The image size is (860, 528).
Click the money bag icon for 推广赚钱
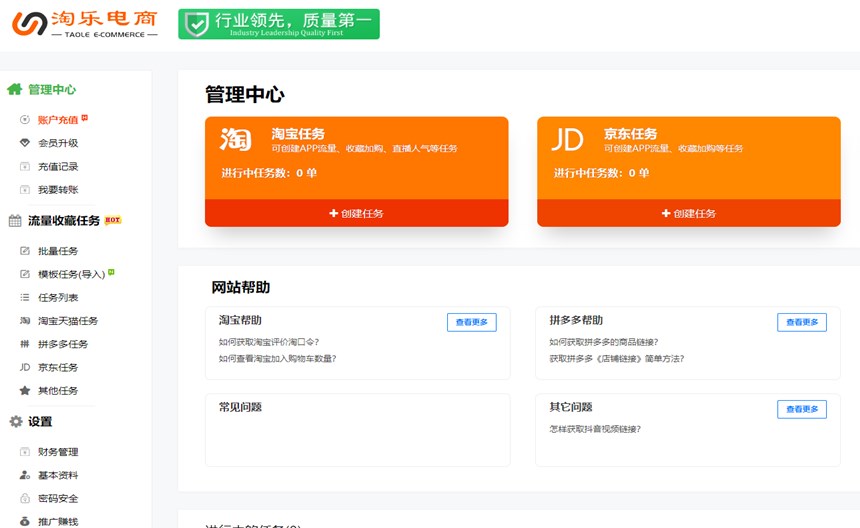[x=25, y=522]
